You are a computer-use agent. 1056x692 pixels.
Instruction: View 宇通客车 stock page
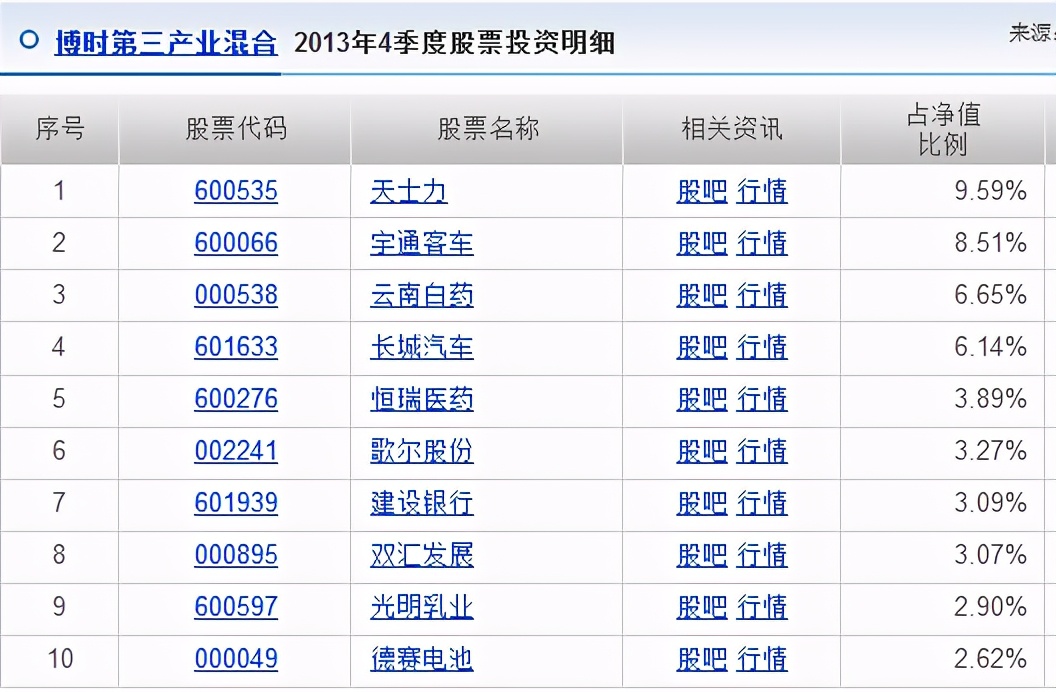coord(420,243)
